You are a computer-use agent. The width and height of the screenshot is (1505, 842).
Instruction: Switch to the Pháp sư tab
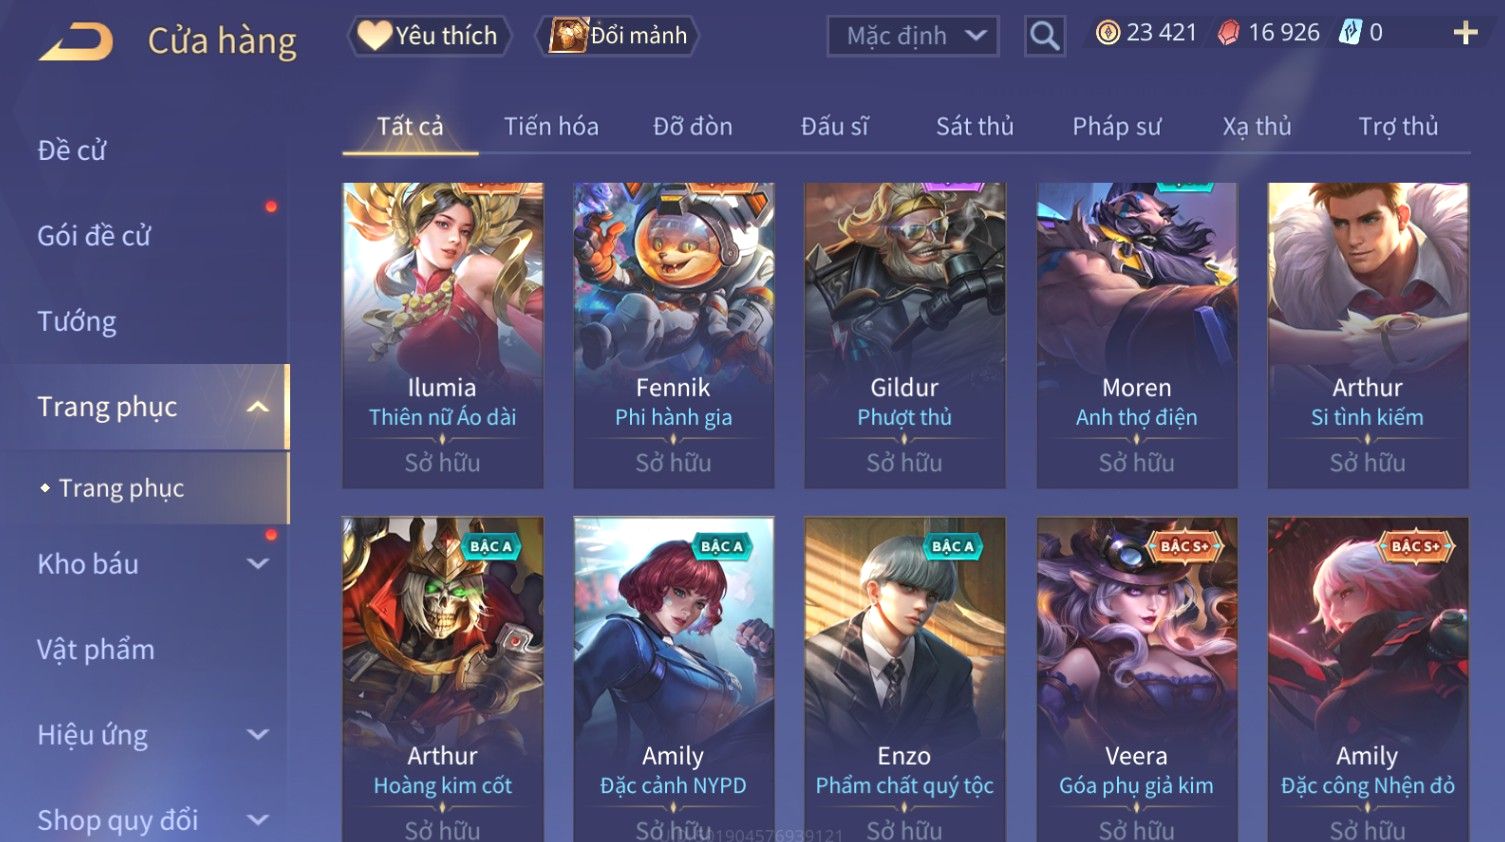tap(1117, 127)
